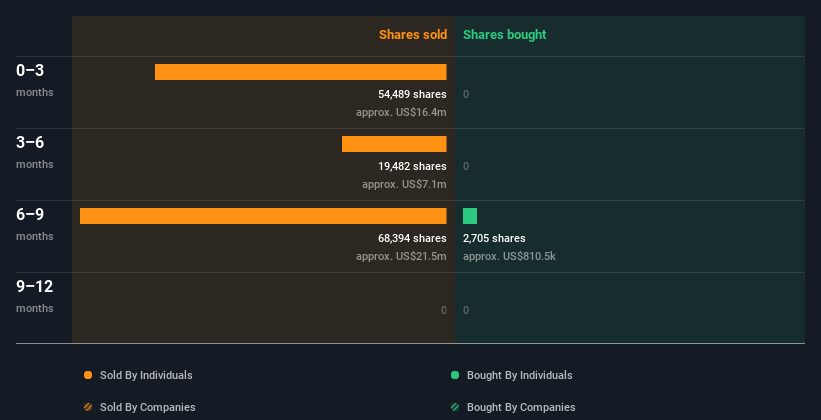This screenshot has width=821, height=420.
Task: Click the Bought By Individuals legend label
Action: click(519, 375)
